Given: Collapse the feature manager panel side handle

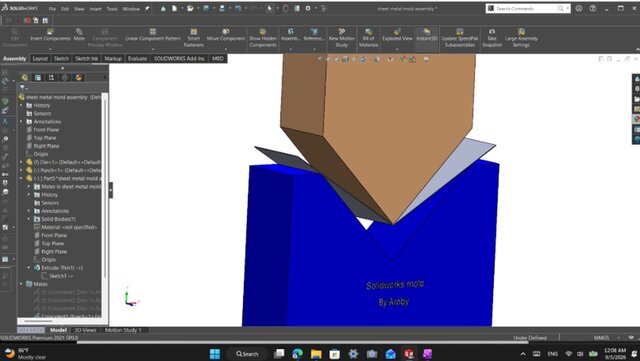Looking at the screenshot, I should coord(111,190).
